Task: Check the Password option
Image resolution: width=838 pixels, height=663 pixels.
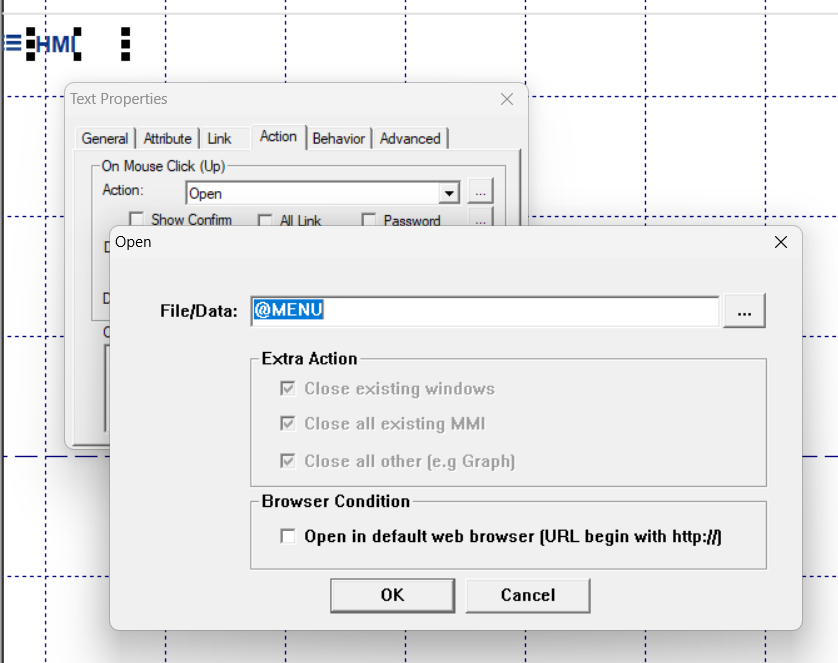Action: [369, 220]
